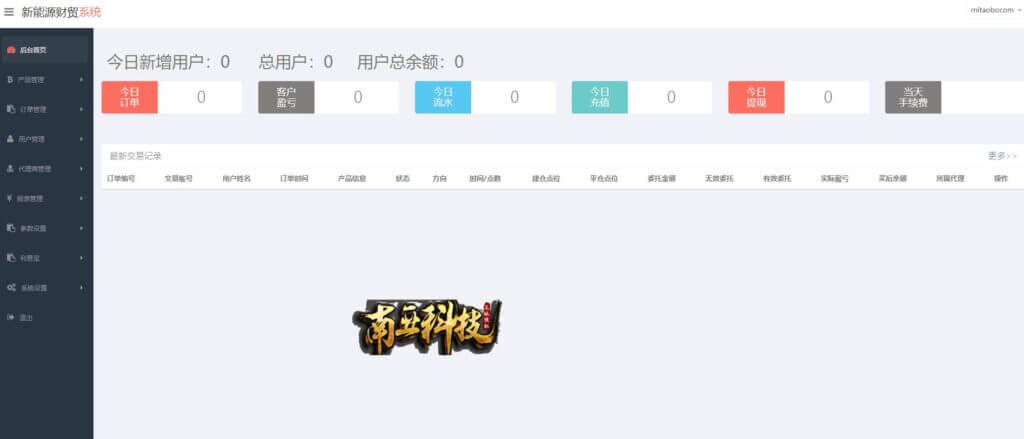Image resolution: width=1024 pixels, height=439 pixels.
Task: Click the 用户姓名 column header
Action: point(236,178)
